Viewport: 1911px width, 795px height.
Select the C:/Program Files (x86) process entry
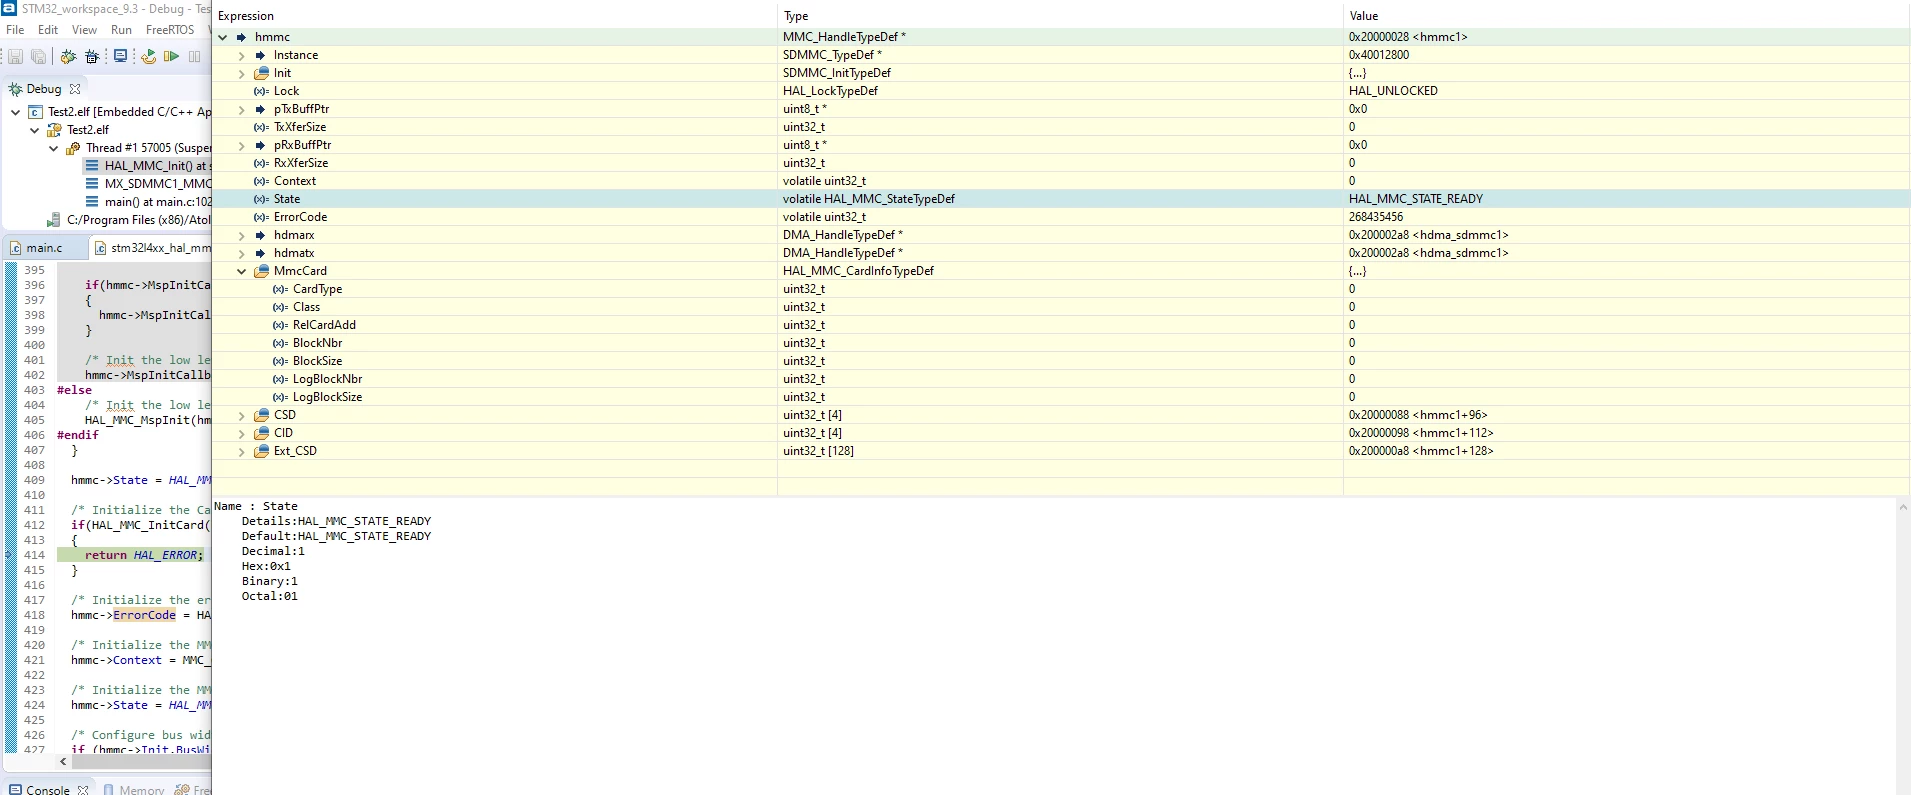point(129,220)
